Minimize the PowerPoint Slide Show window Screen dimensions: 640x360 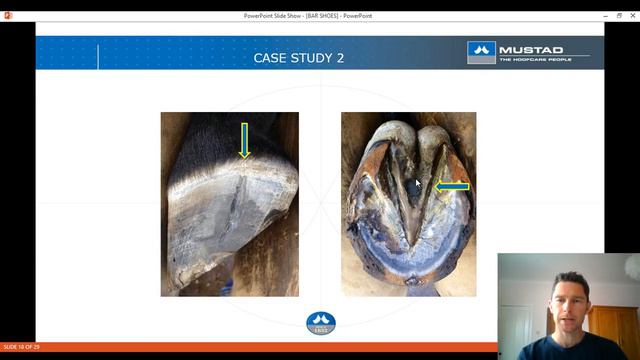pos(606,16)
